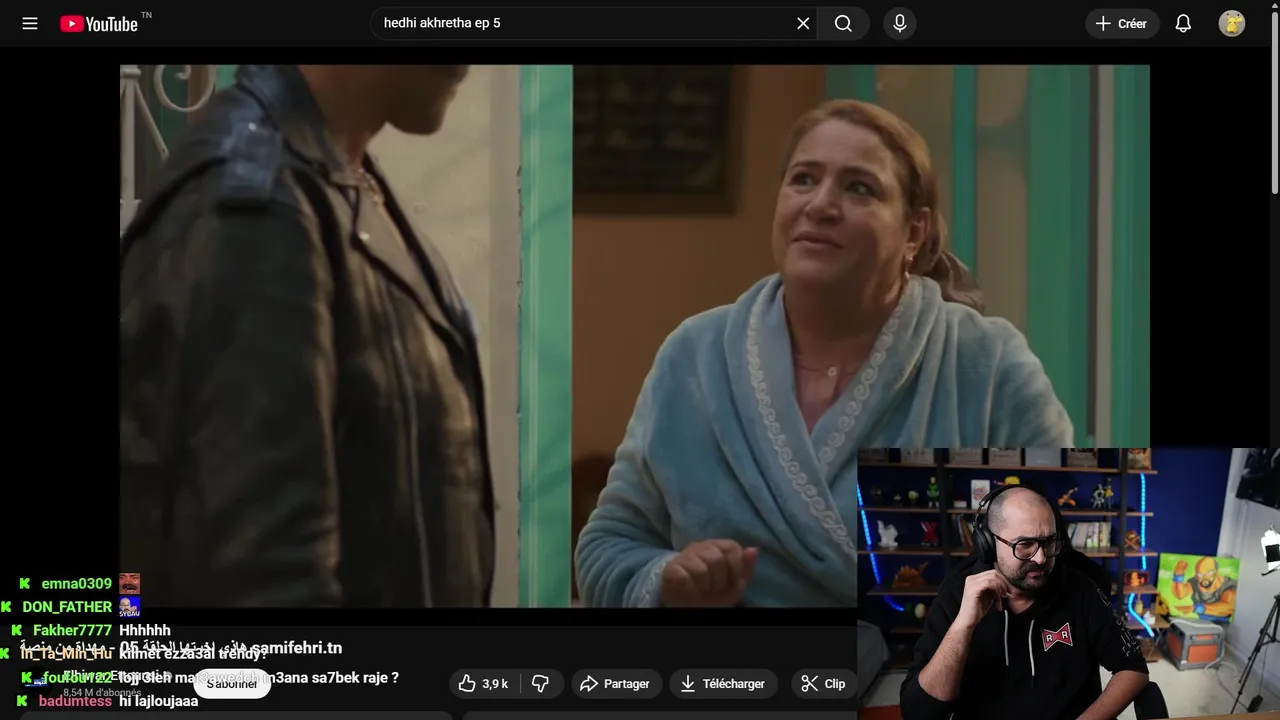Select chat username badumtess
Viewport: 1280px width, 720px height.
(75, 702)
